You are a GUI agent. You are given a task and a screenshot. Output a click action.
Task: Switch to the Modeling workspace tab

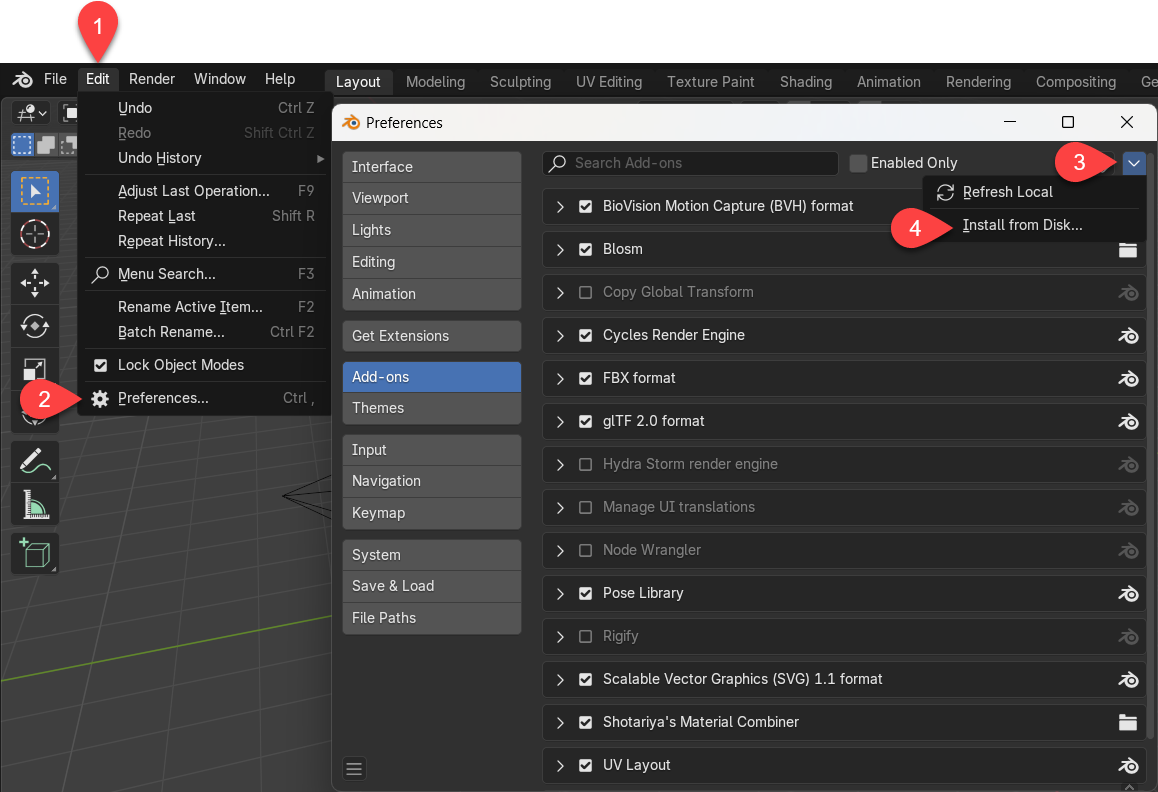coord(436,82)
